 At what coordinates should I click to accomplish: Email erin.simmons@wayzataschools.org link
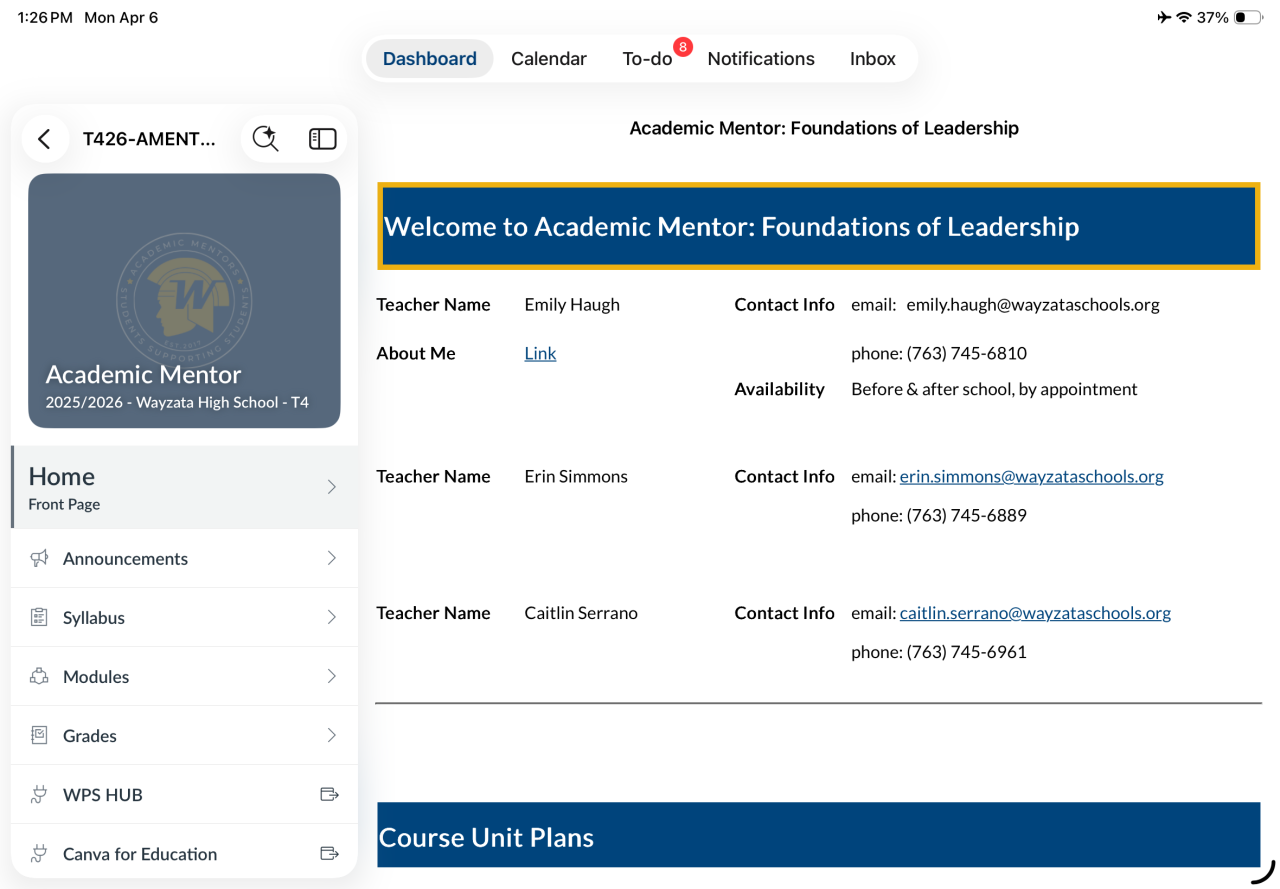tap(1031, 477)
